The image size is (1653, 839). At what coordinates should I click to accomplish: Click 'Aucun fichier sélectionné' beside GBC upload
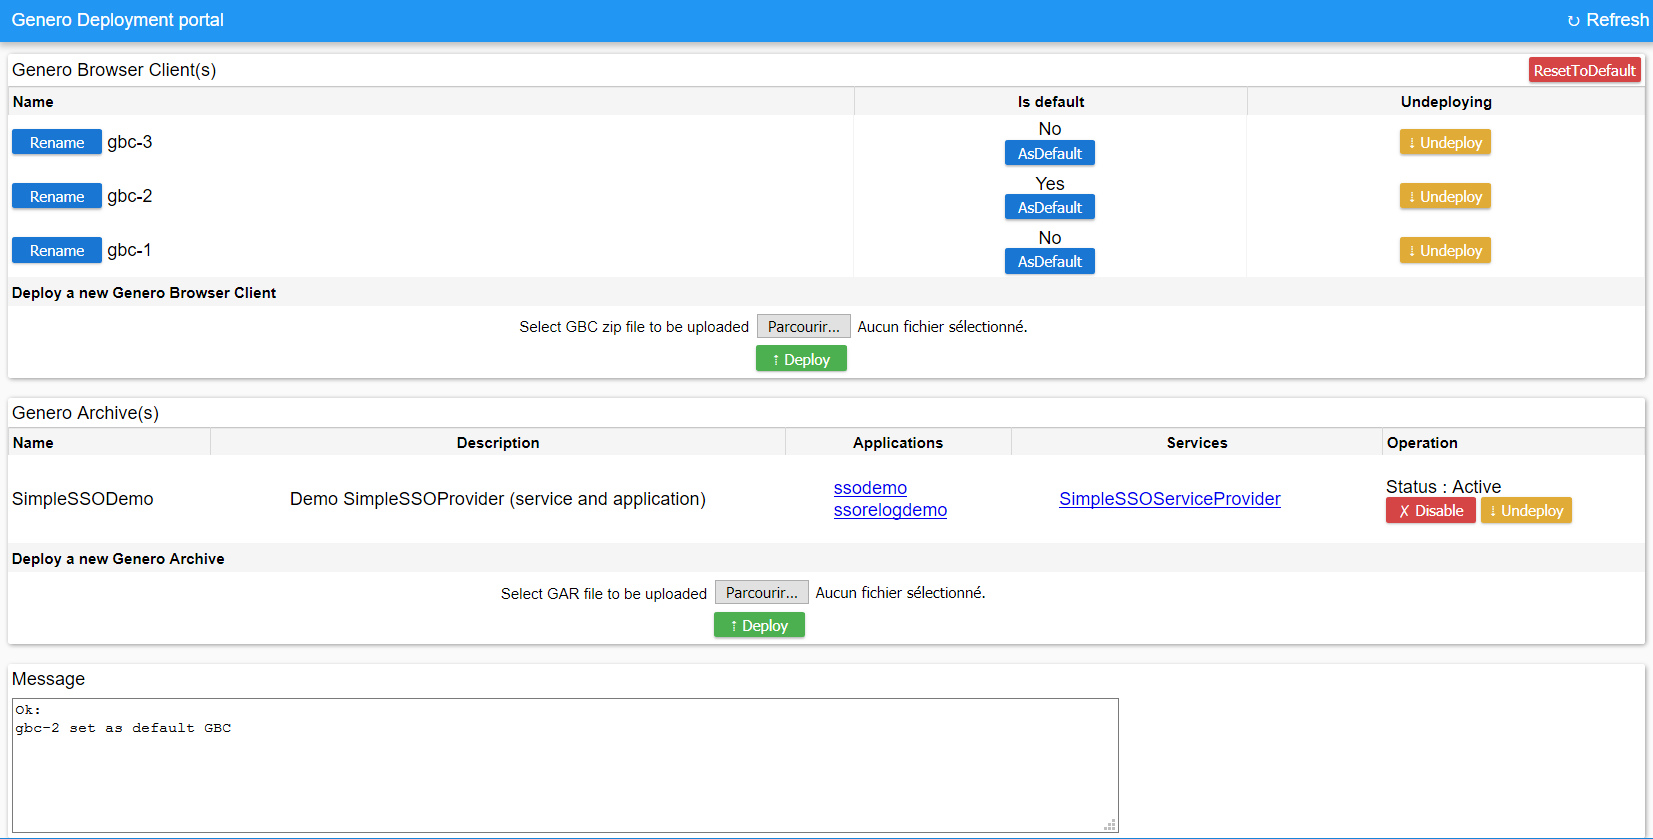(942, 327)
